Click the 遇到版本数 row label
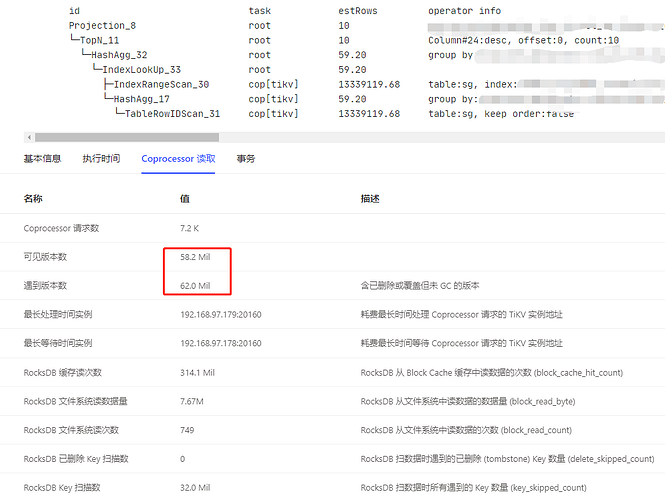665x500 pixels. pyautogui.click(x=45, y=285)
